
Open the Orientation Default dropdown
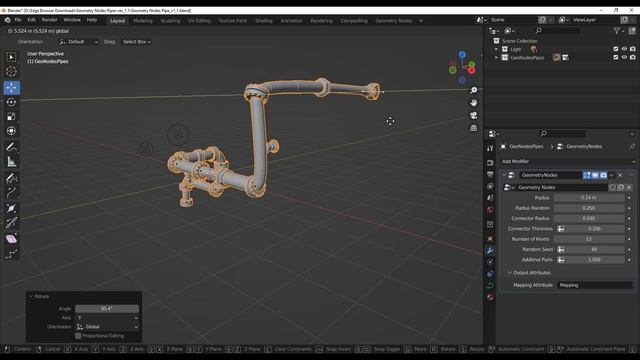pyautogui.click(x=79, y=42)
